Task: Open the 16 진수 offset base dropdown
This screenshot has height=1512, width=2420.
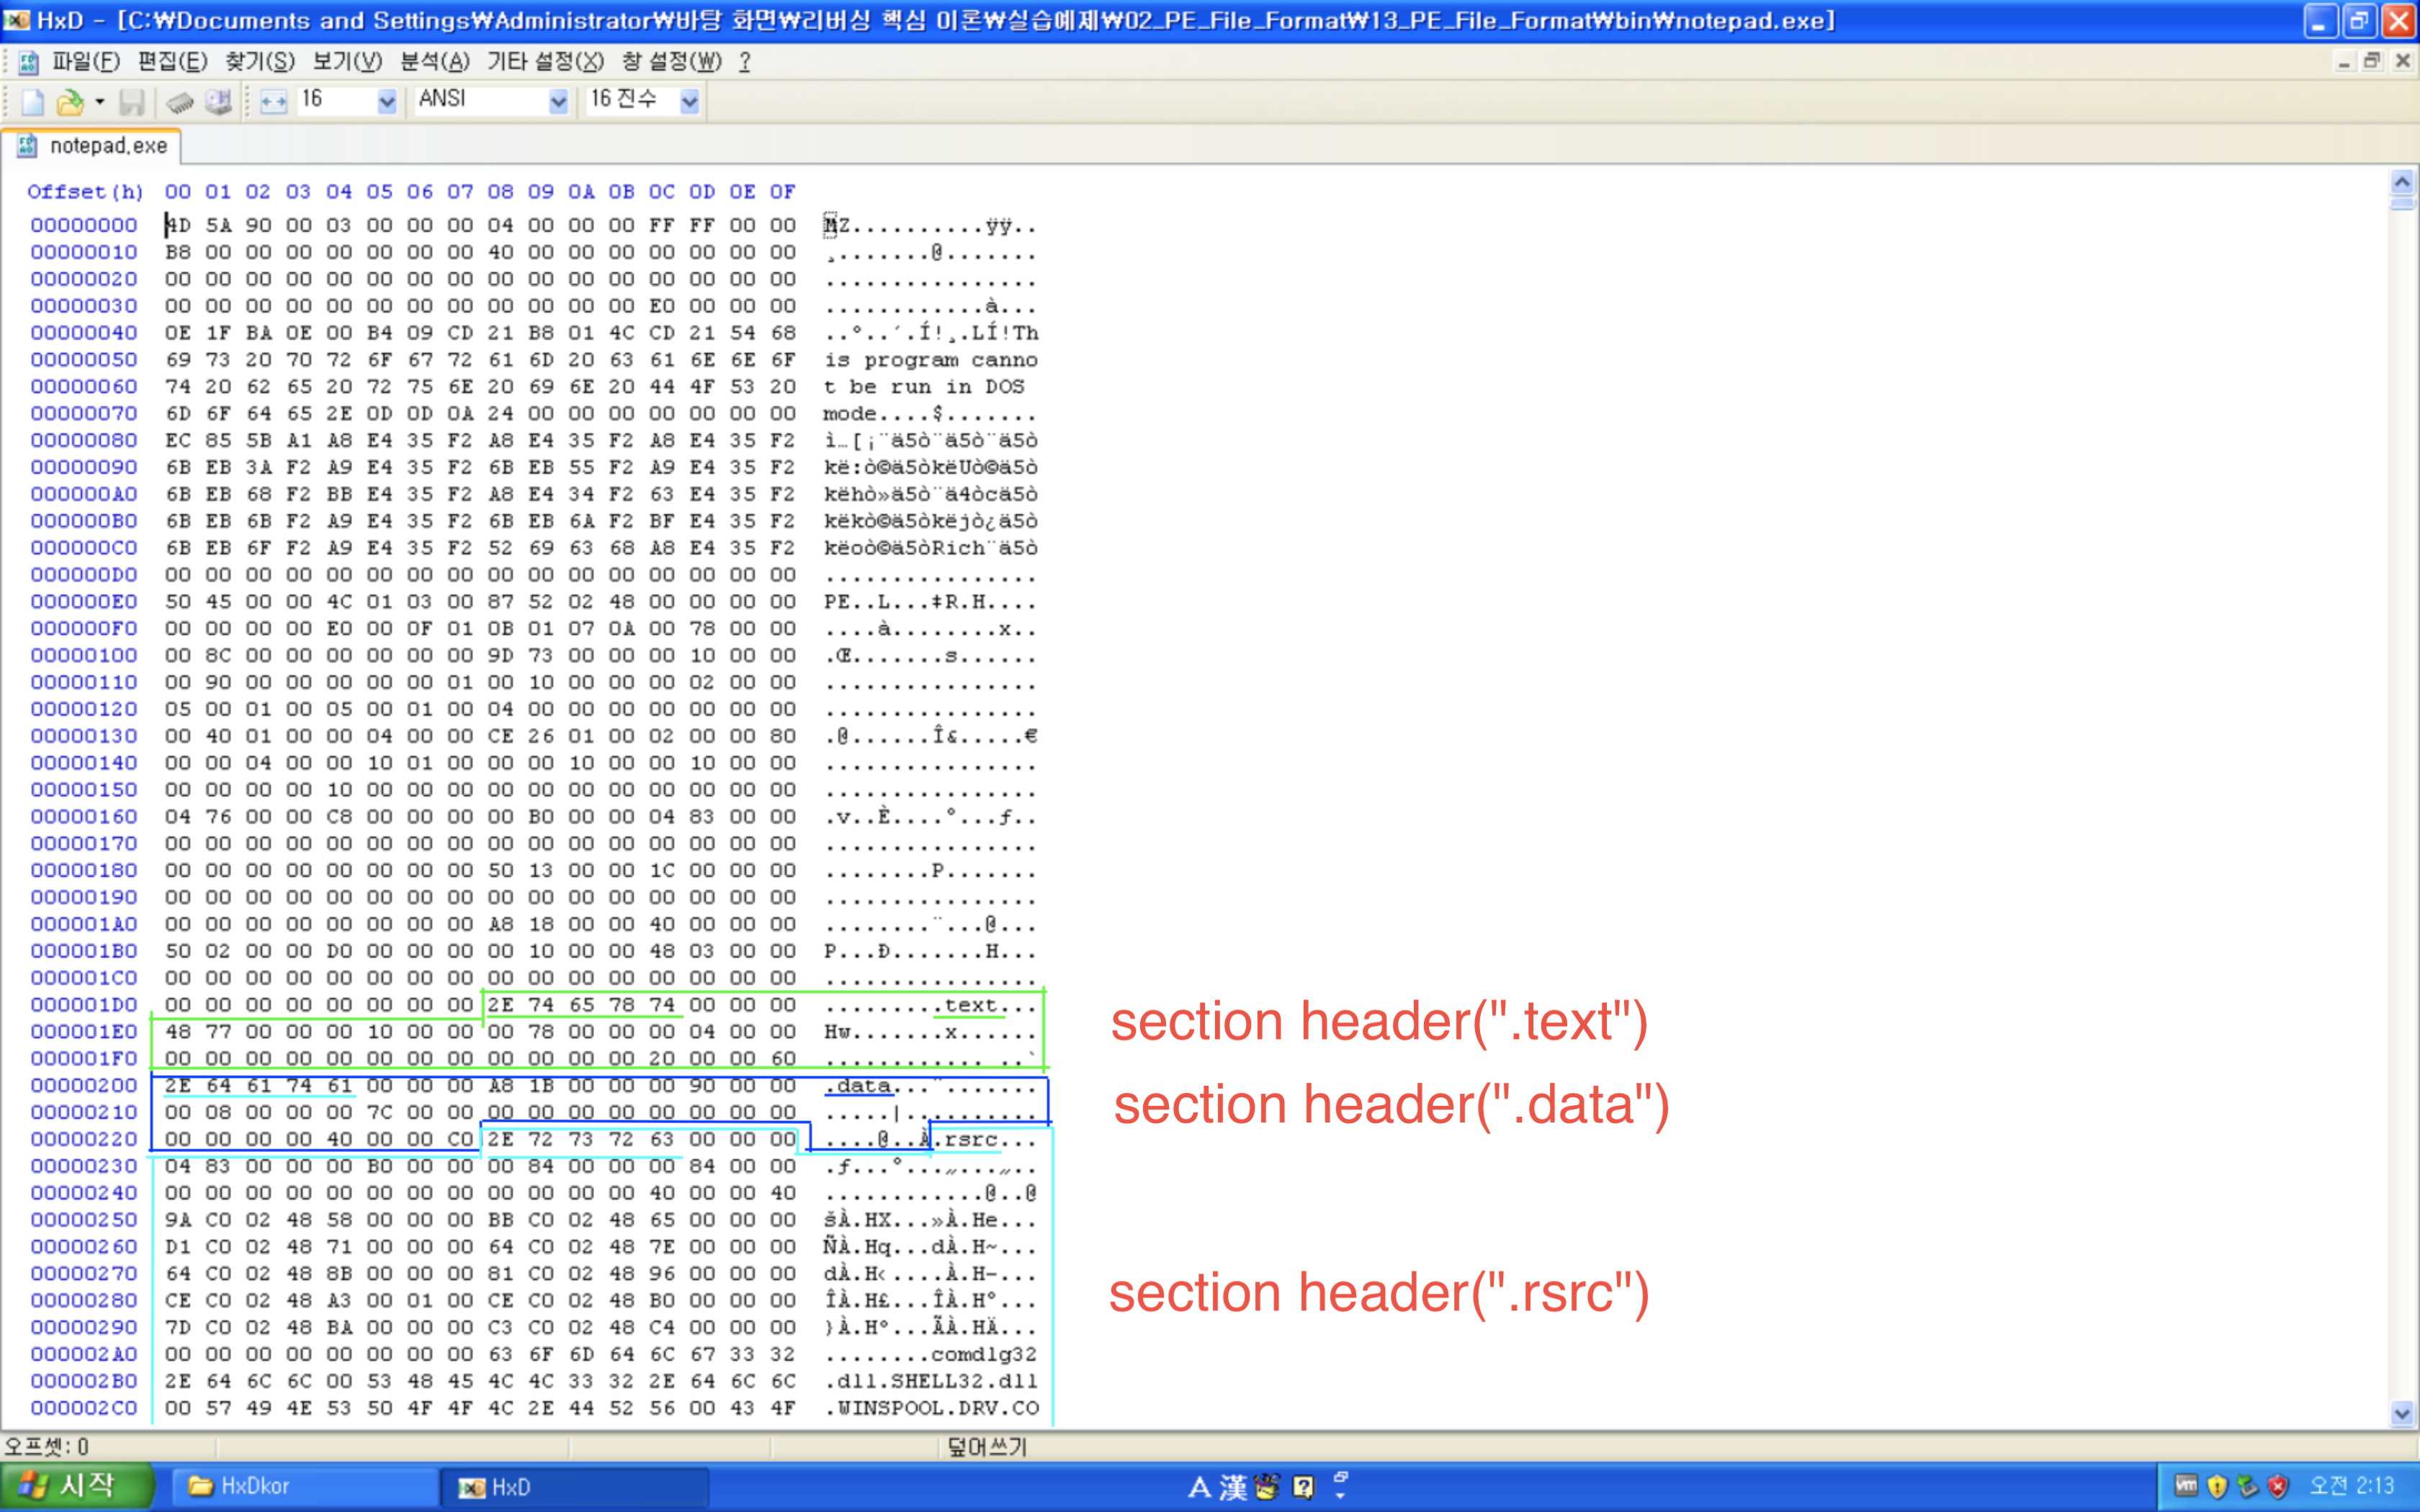Action: [689, 102]
